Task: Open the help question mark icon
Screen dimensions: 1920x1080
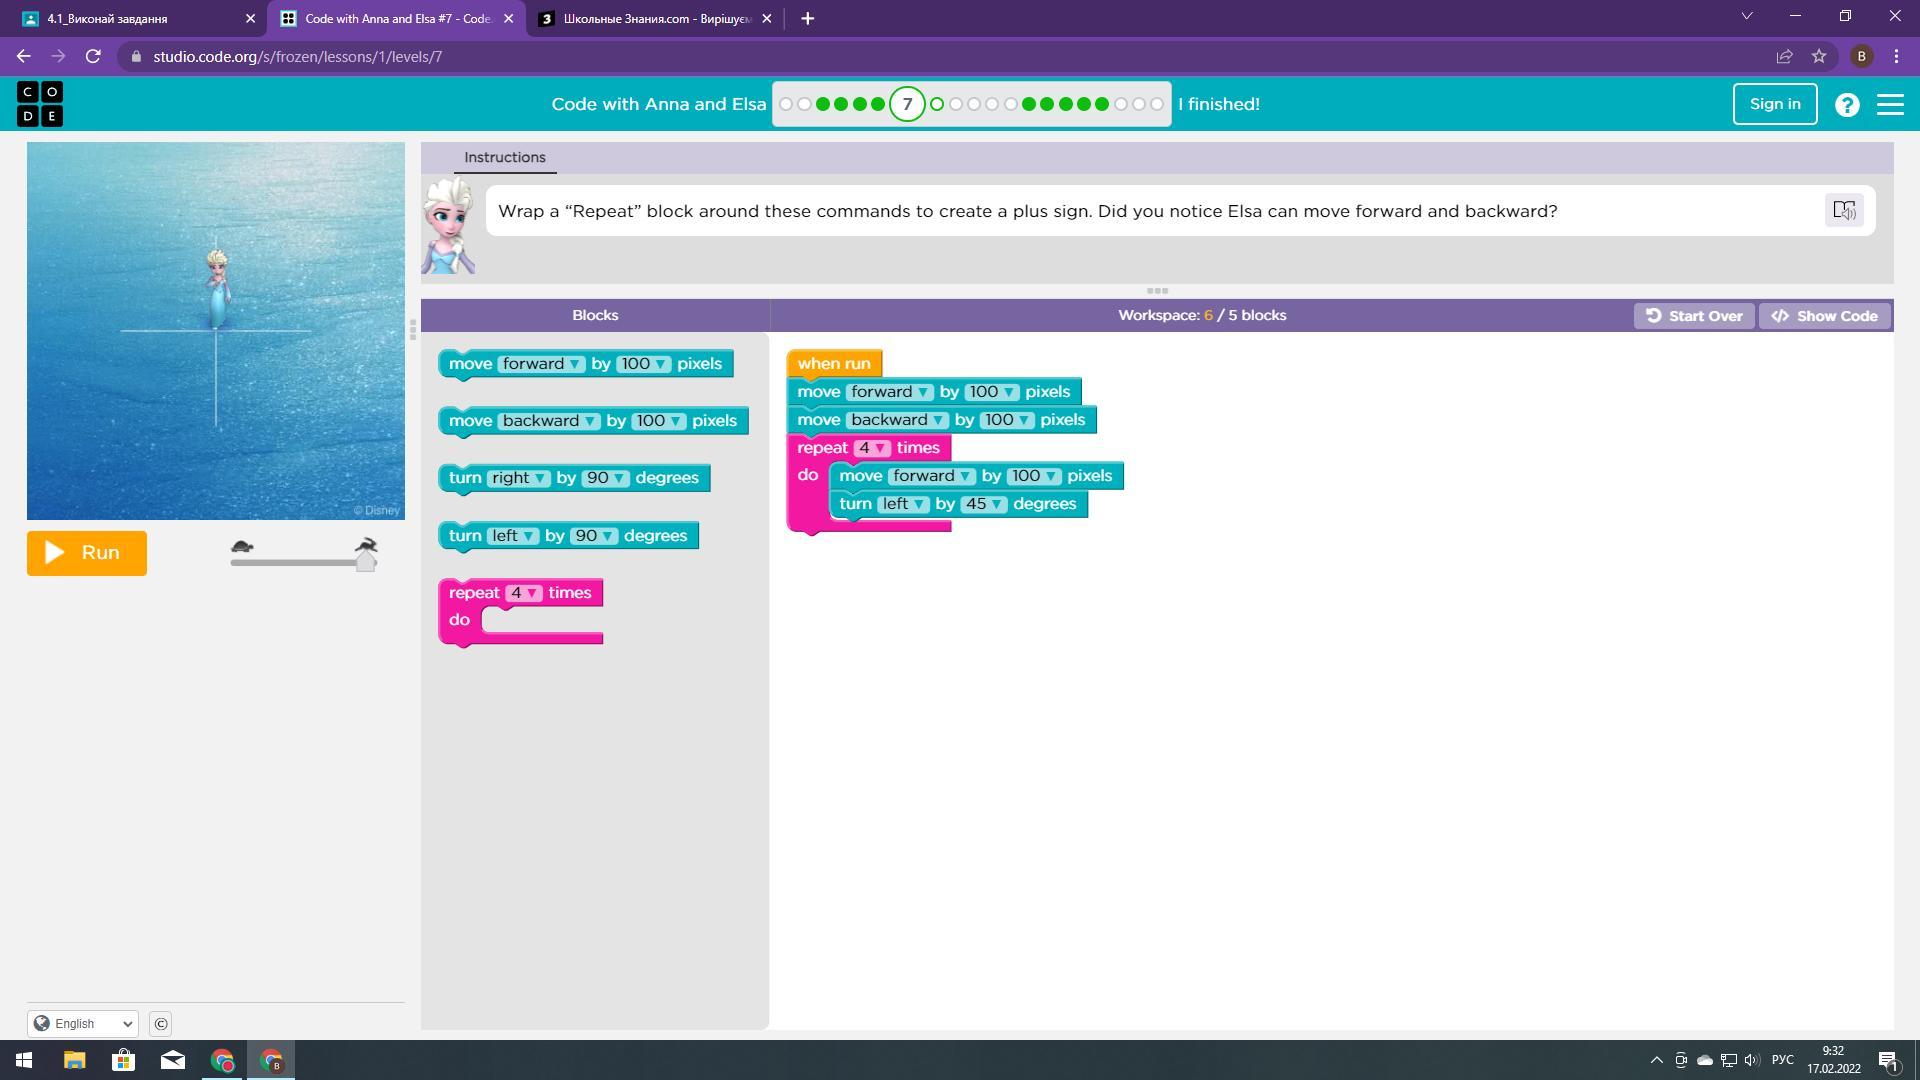Action: pyautogui.click(x=1847, y=105)
